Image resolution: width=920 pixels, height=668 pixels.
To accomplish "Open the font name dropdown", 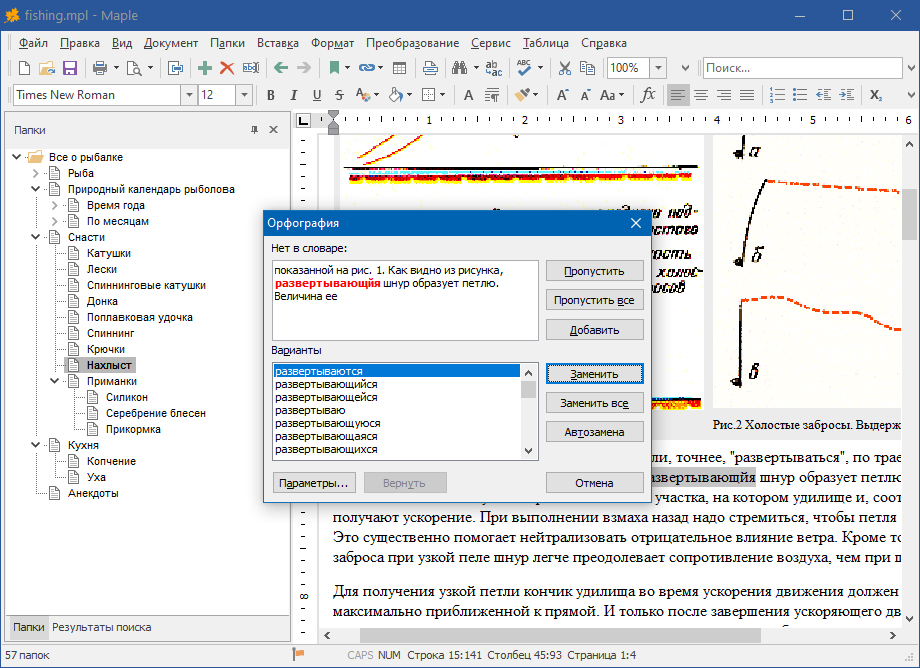I will 188,95.
